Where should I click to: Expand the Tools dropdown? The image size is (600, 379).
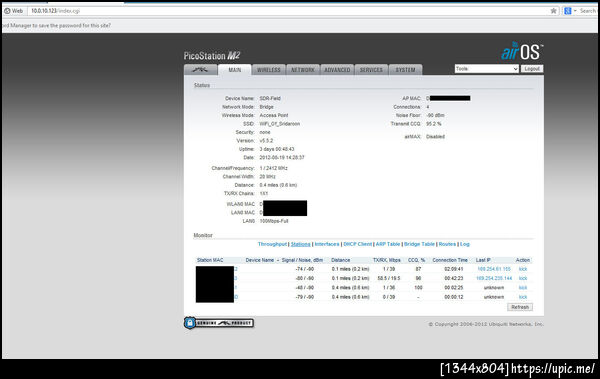[x=487, y=69]
